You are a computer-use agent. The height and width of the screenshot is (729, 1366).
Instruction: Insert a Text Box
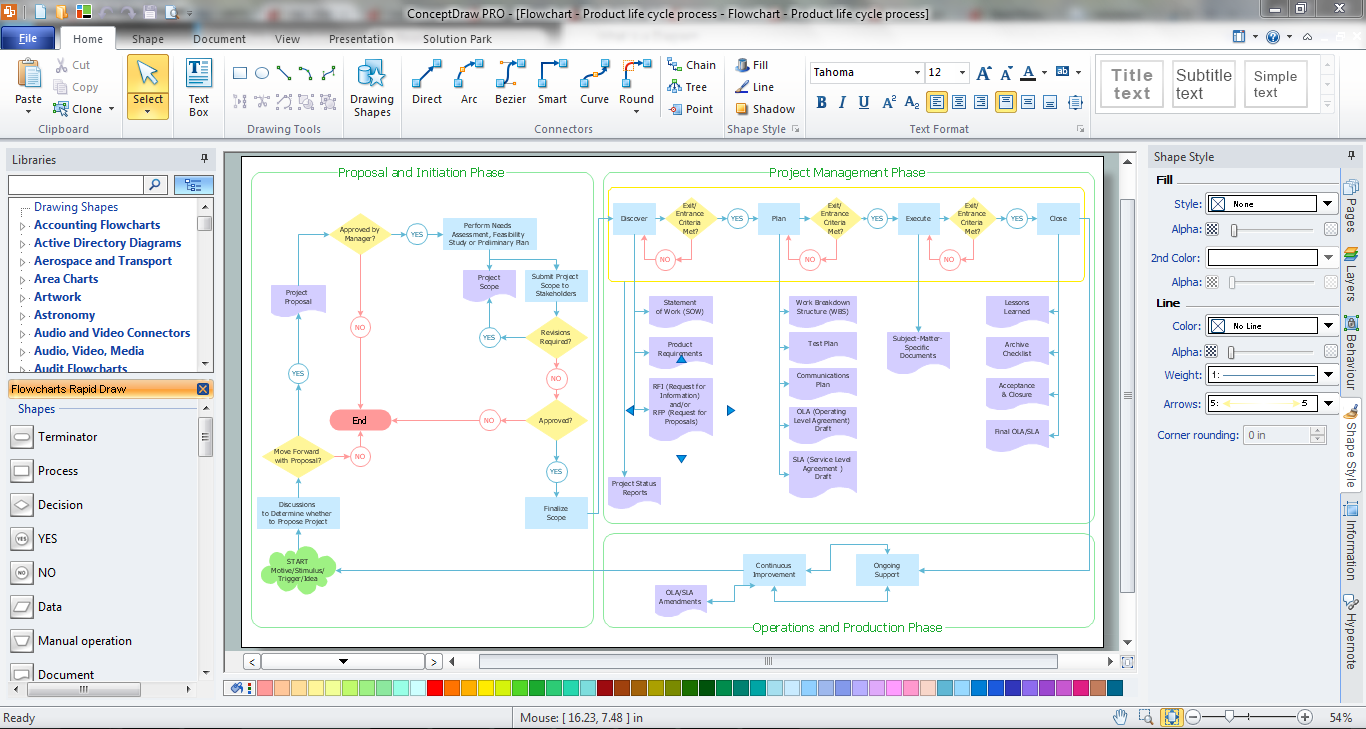point(199,88)
